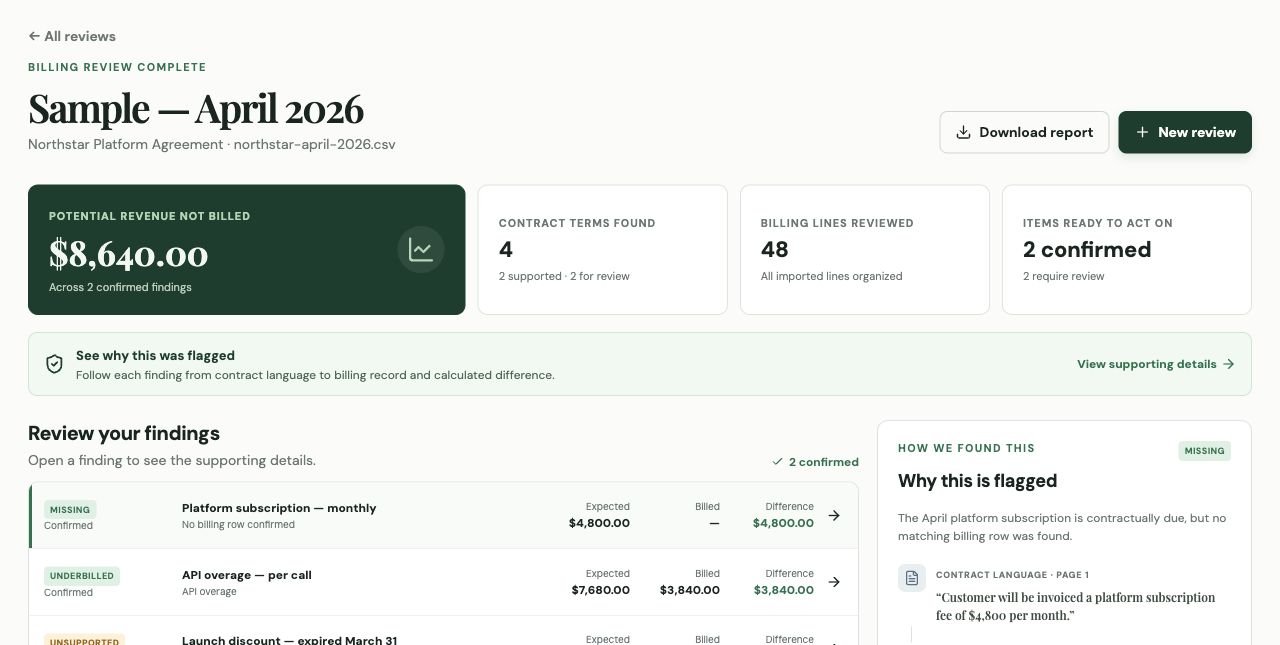Select the Launch discount — expired March 31 row

[x=444, y=631]
